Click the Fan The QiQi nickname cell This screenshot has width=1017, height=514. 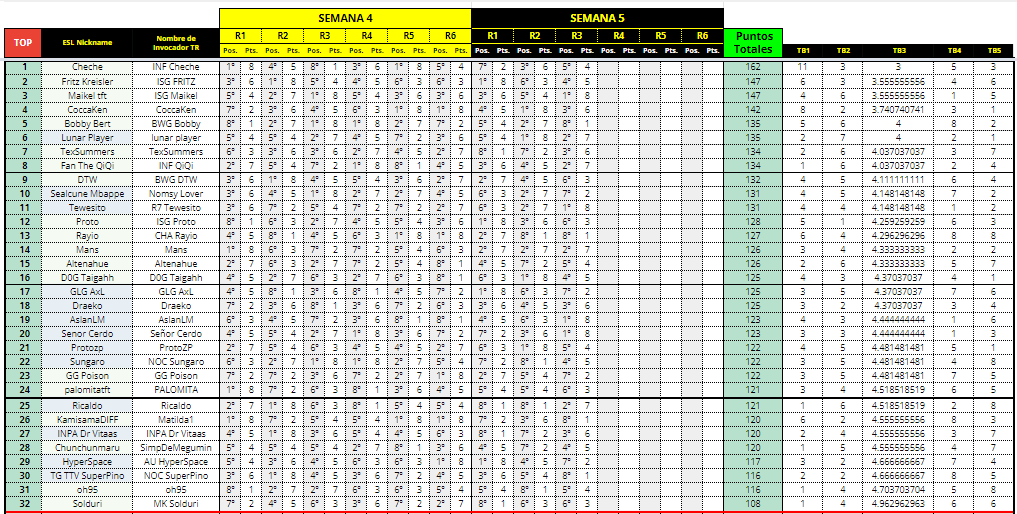87,165
